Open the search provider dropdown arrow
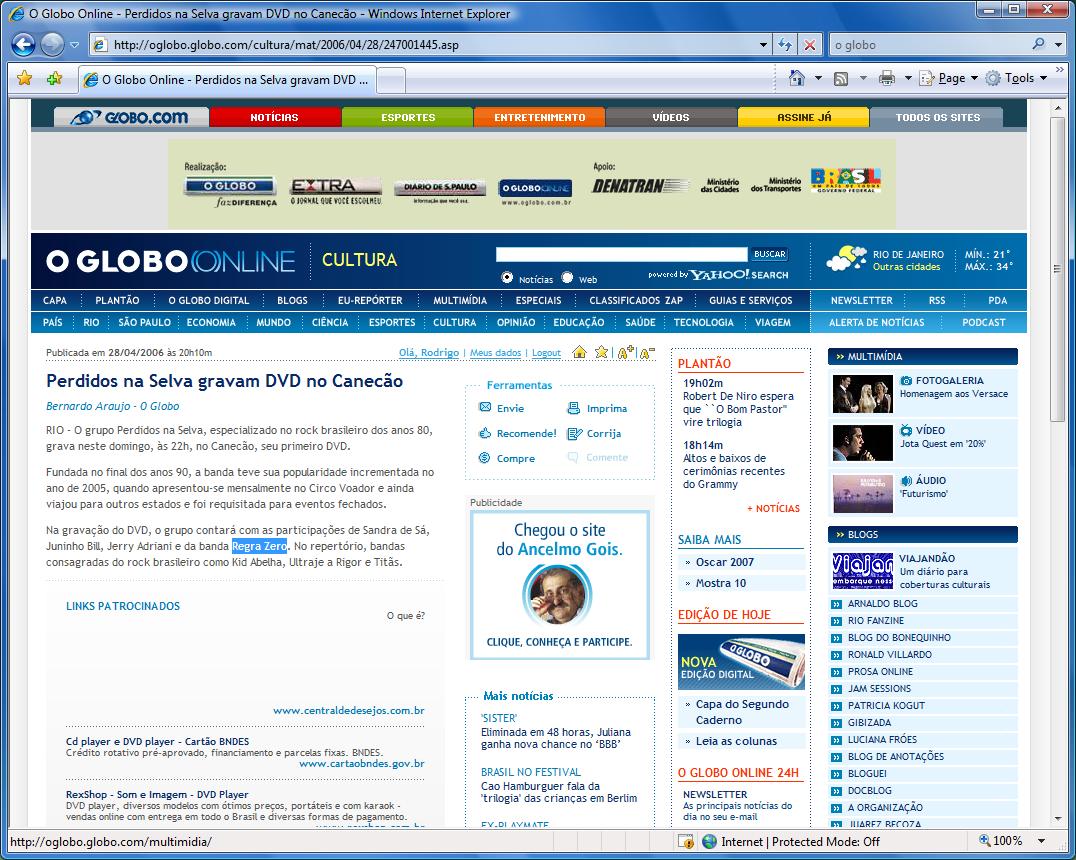This screenshot has height=860, width=1076. click(x=1058, y=45)
